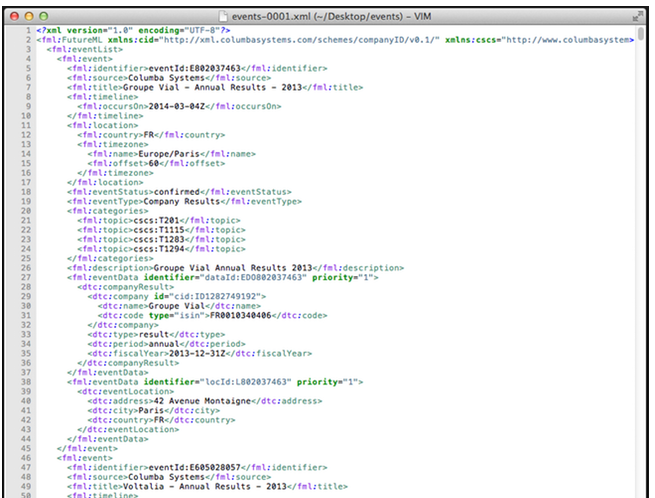Image resolution: width=655 pixels, height=498 pixels.
Task: Click the fml:FutureML root tag
Action: 69,40
